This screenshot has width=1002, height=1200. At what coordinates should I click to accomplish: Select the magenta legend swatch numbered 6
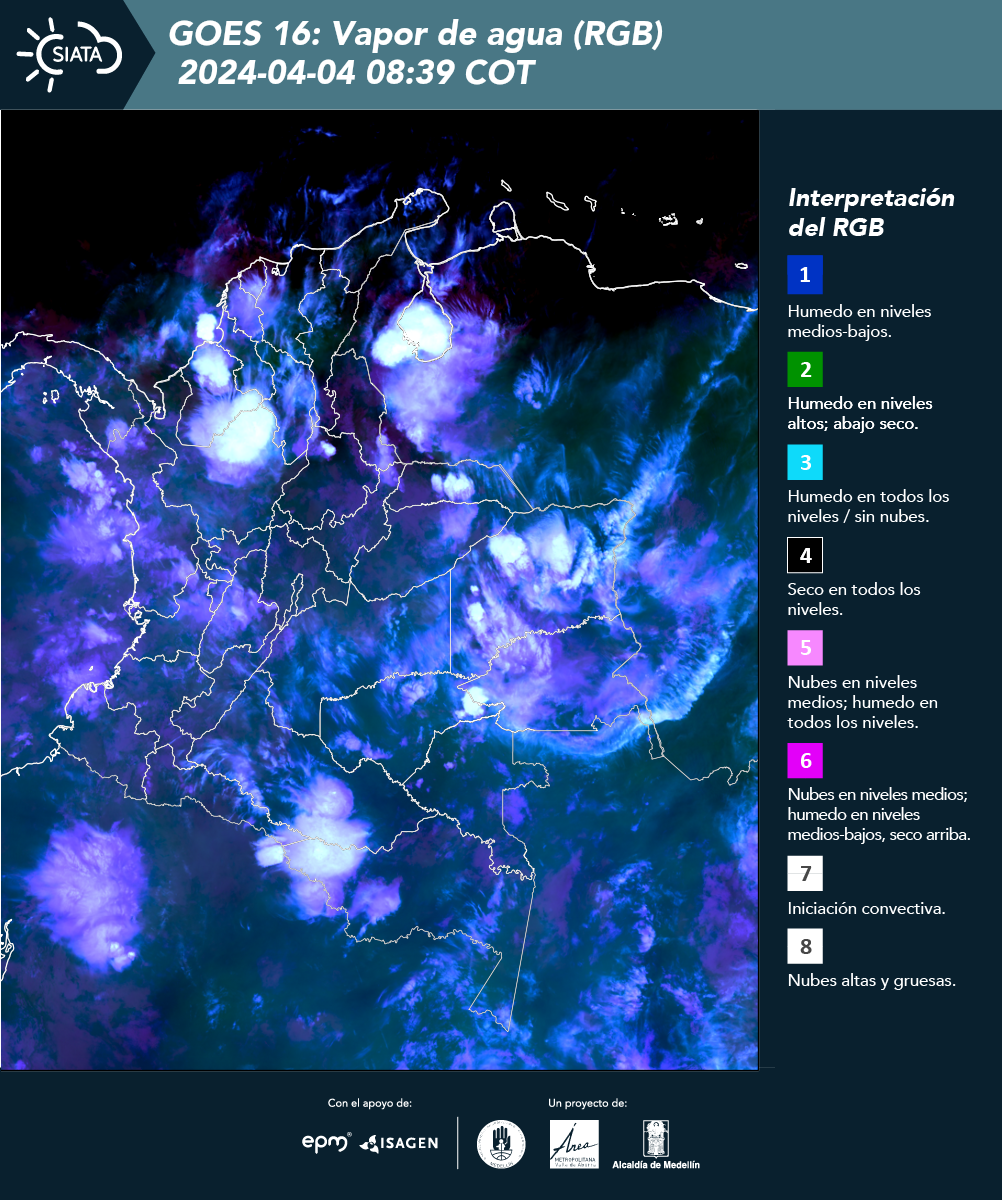pyautogui.click(x=805, y=761)
